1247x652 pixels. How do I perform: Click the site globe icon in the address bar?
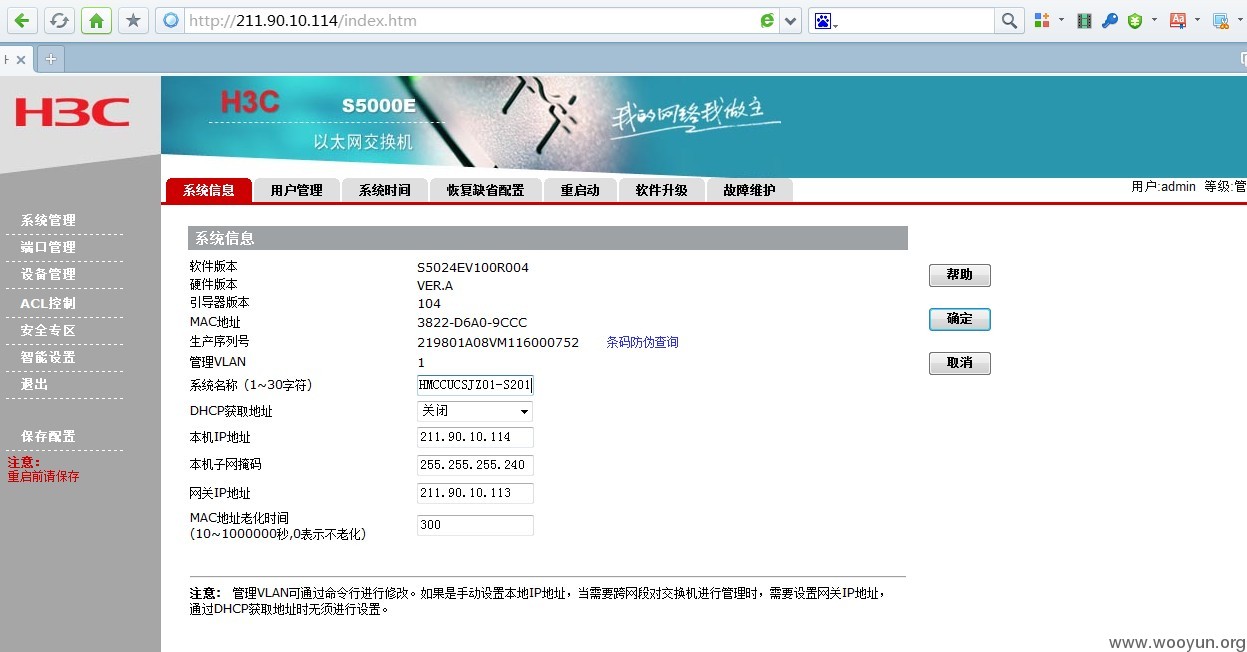click(x=171, y=20)
